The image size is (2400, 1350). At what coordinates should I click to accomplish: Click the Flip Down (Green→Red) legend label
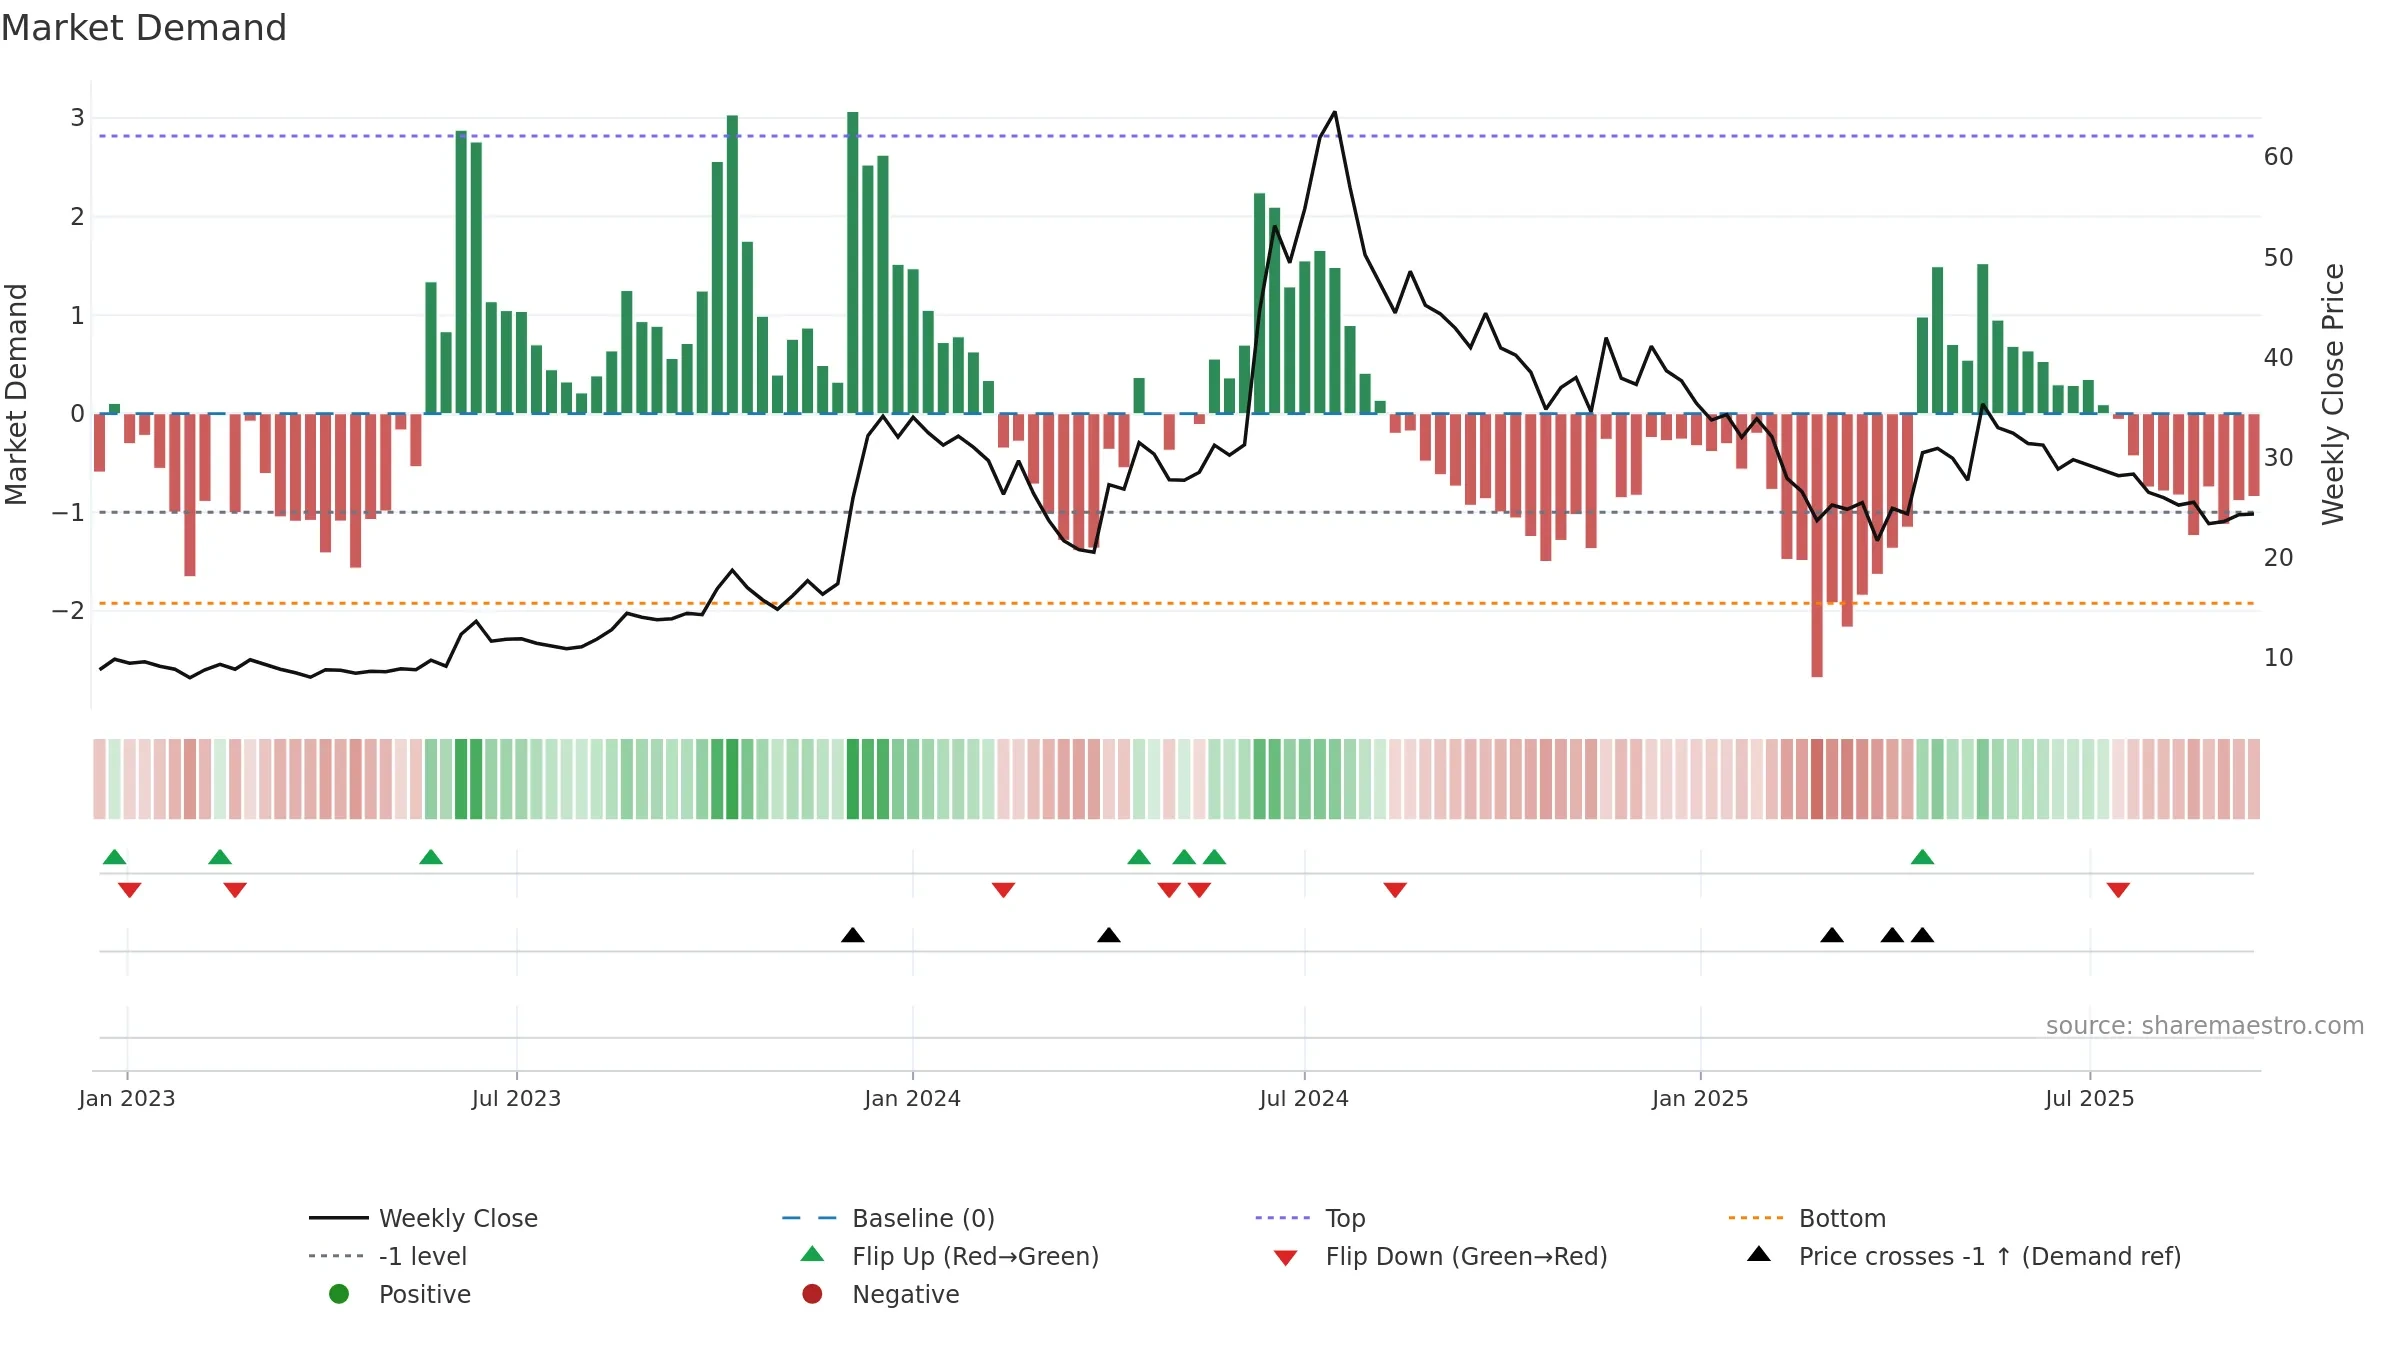(1466, 1256)
